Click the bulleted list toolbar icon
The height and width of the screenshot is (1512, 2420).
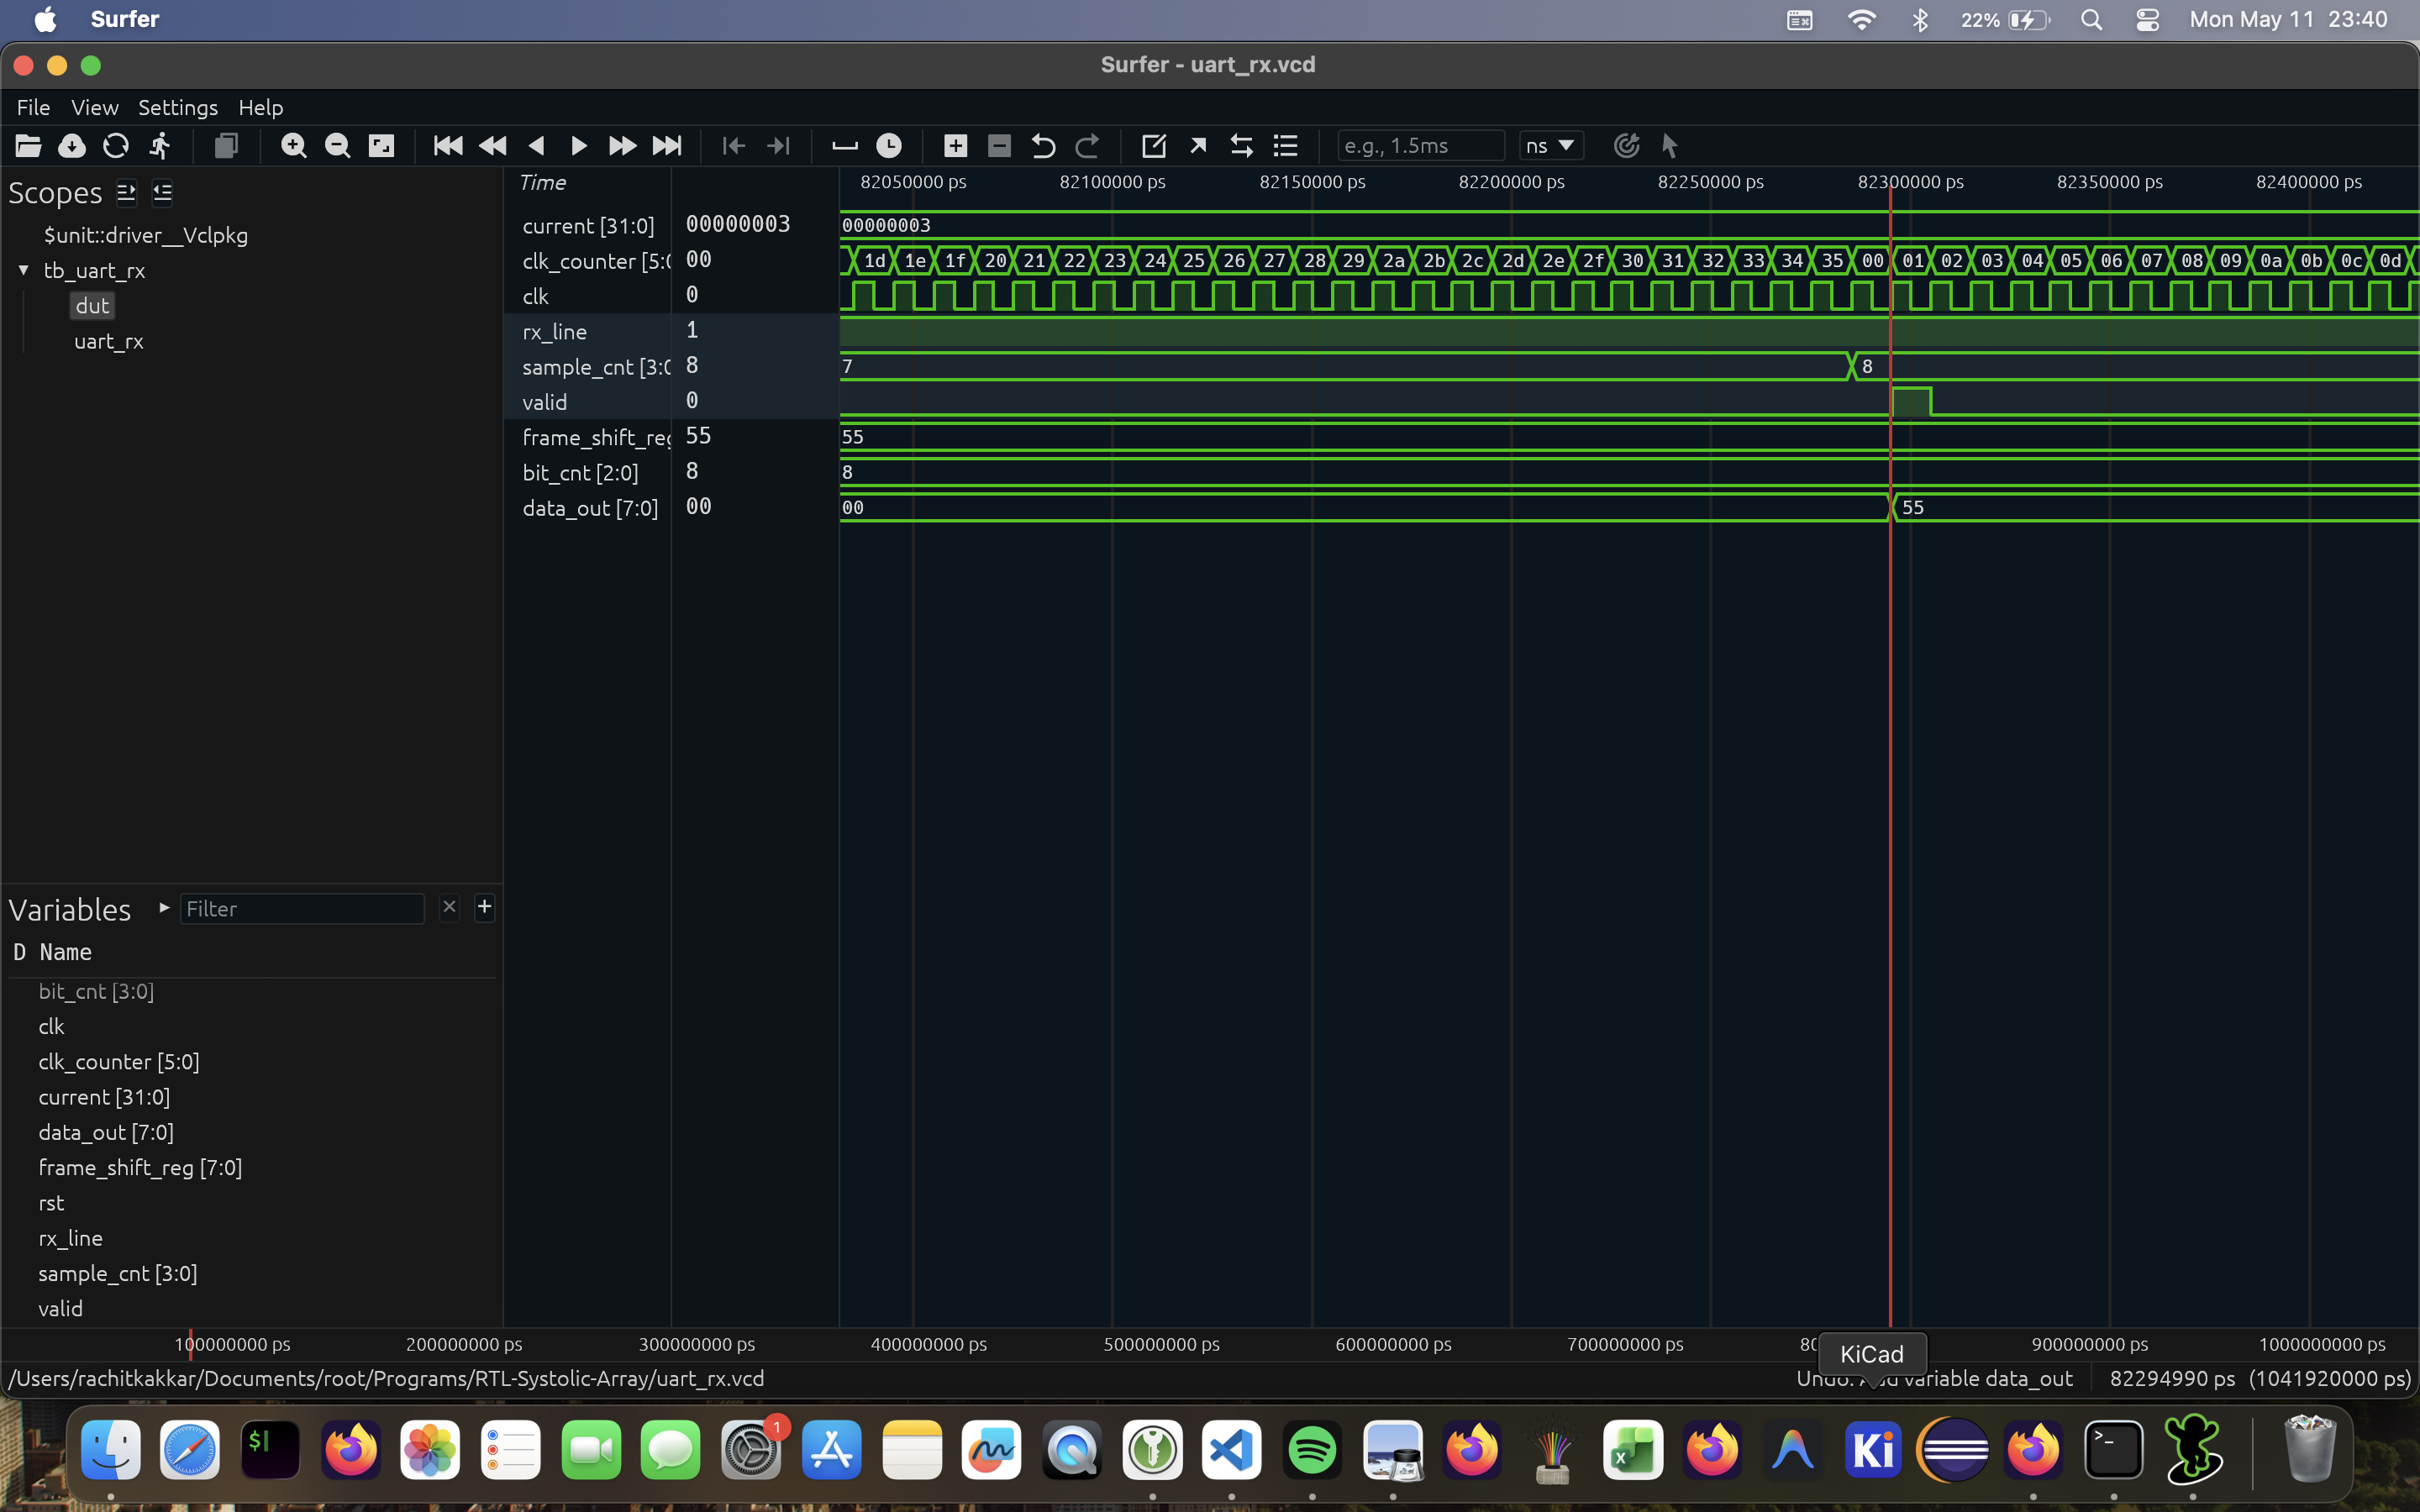(1285, 146)
